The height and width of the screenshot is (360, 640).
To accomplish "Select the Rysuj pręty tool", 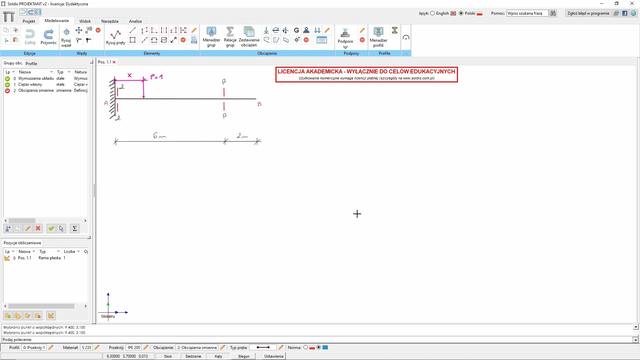I will (x=116, y=37).
